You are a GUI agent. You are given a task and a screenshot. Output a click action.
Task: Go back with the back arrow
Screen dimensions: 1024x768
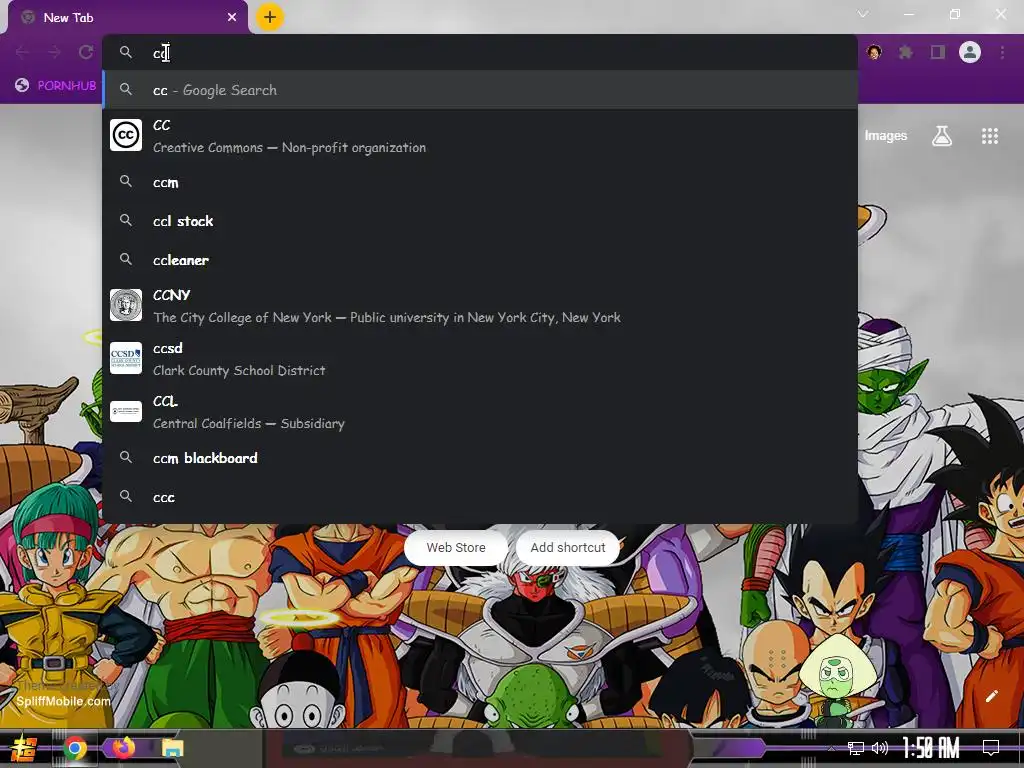(22, 52)
